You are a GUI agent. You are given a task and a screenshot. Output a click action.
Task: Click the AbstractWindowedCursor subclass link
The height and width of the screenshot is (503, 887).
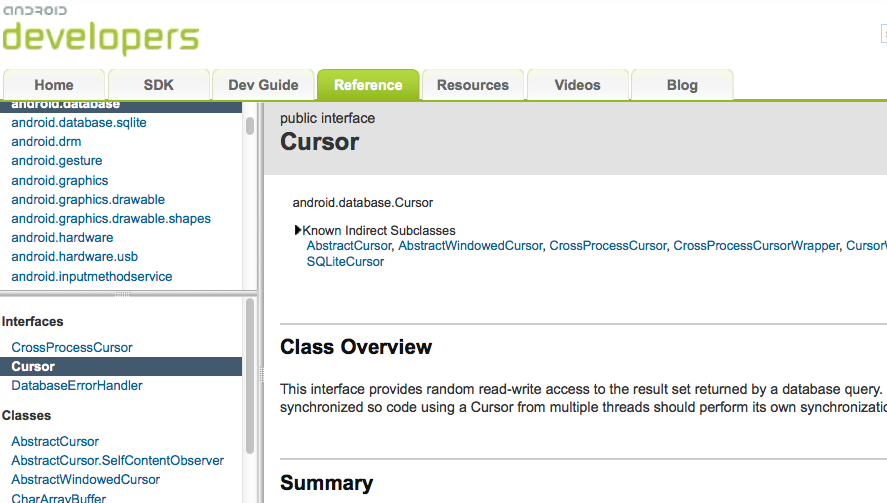pos(470,246)
